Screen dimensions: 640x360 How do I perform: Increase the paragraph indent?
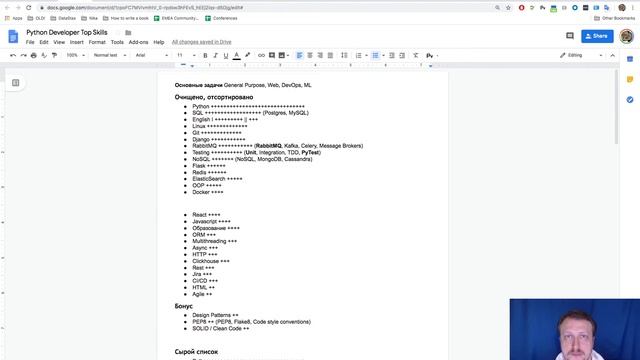pyautogui.click(x=402, y=55)
